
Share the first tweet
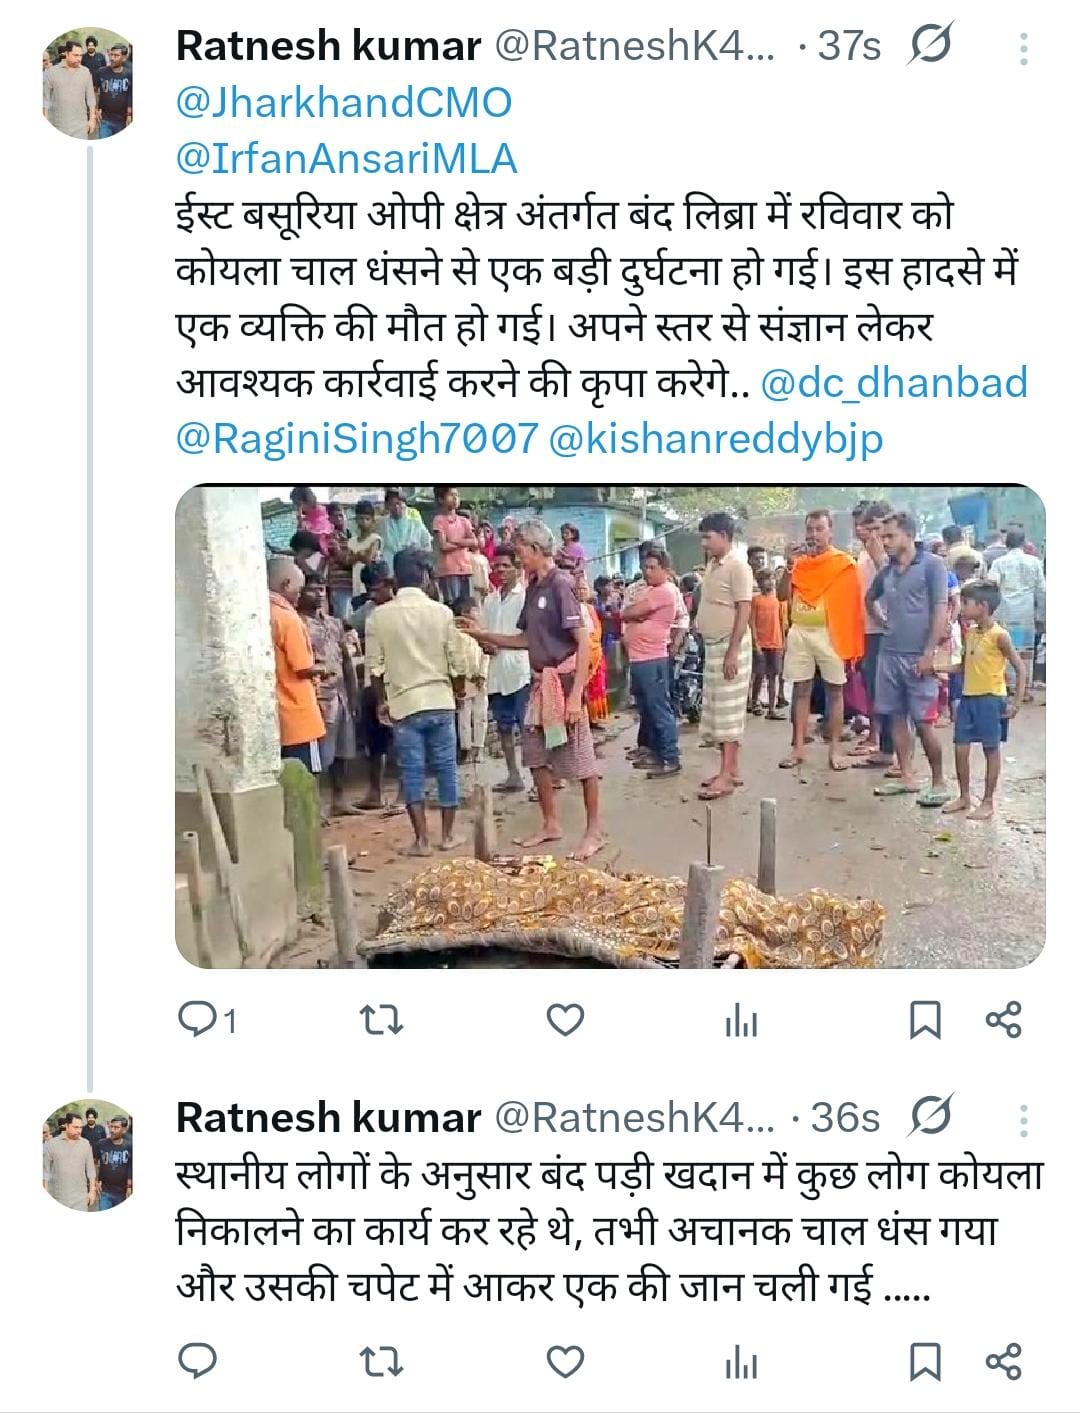click(1003, 1021)
